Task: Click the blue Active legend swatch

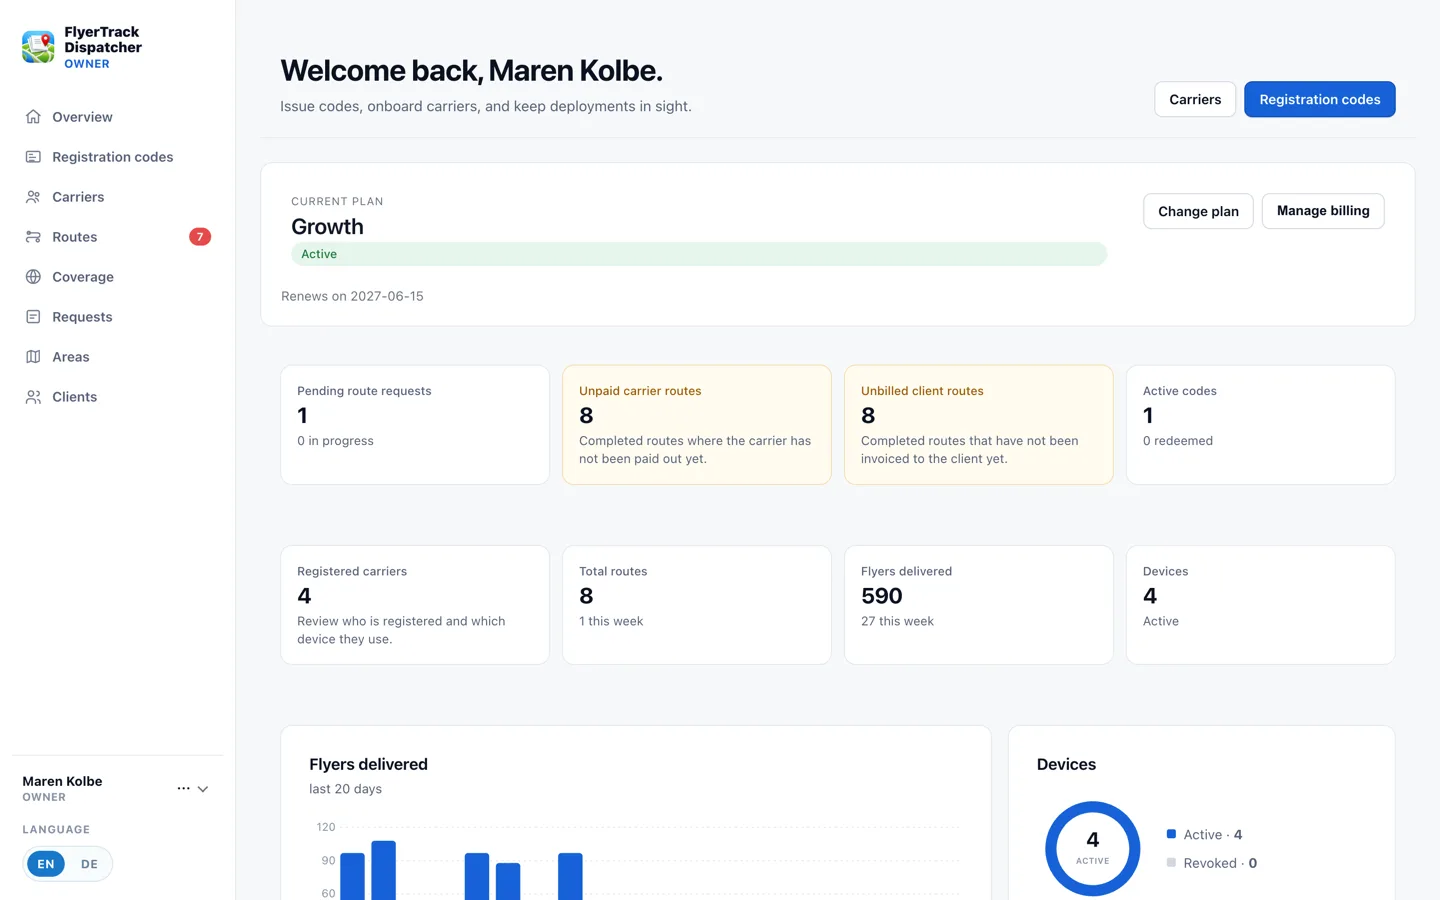Action: pyautogui.click(x=1171, y=834)
